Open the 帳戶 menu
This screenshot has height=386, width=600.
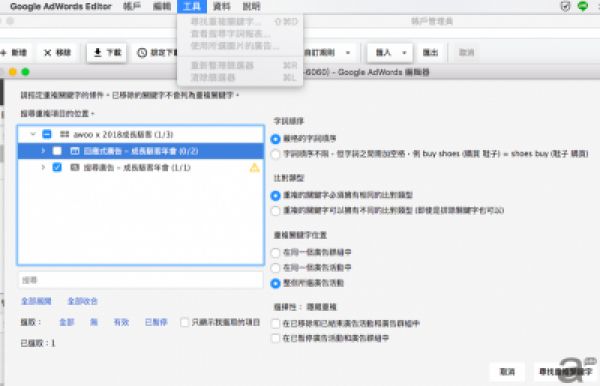pyautogui.click(x=132, y=6)
